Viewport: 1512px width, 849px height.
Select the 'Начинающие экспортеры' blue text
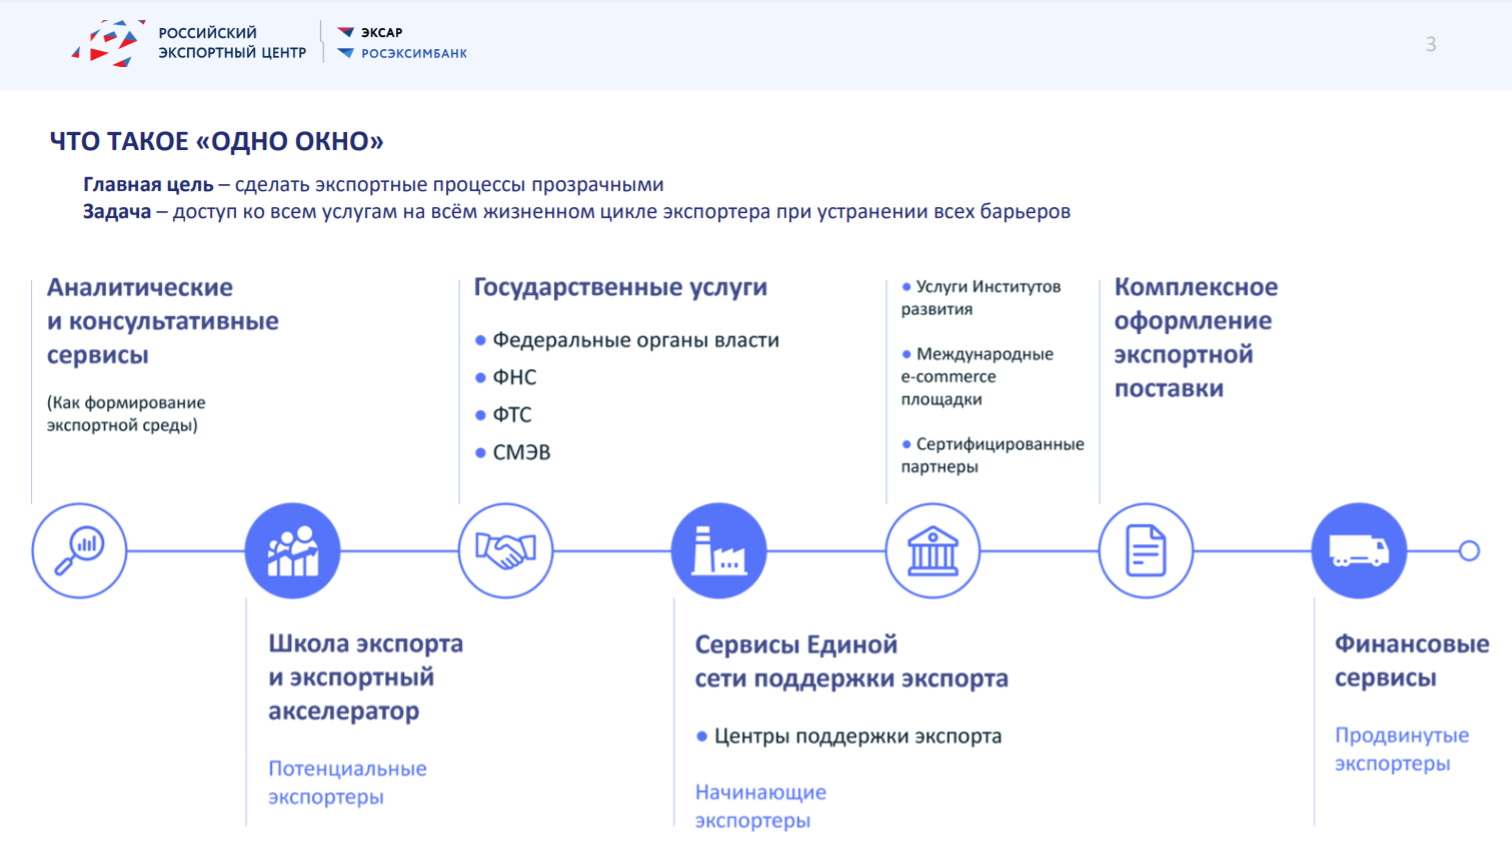760,806
